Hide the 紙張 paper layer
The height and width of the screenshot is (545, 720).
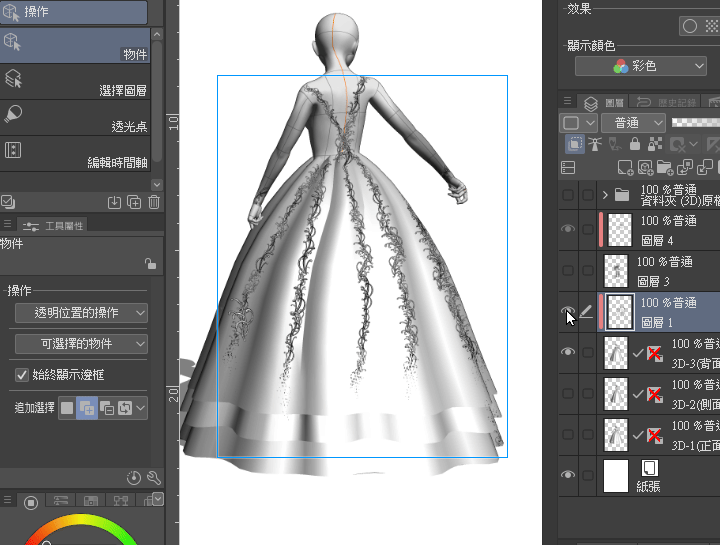568,476
